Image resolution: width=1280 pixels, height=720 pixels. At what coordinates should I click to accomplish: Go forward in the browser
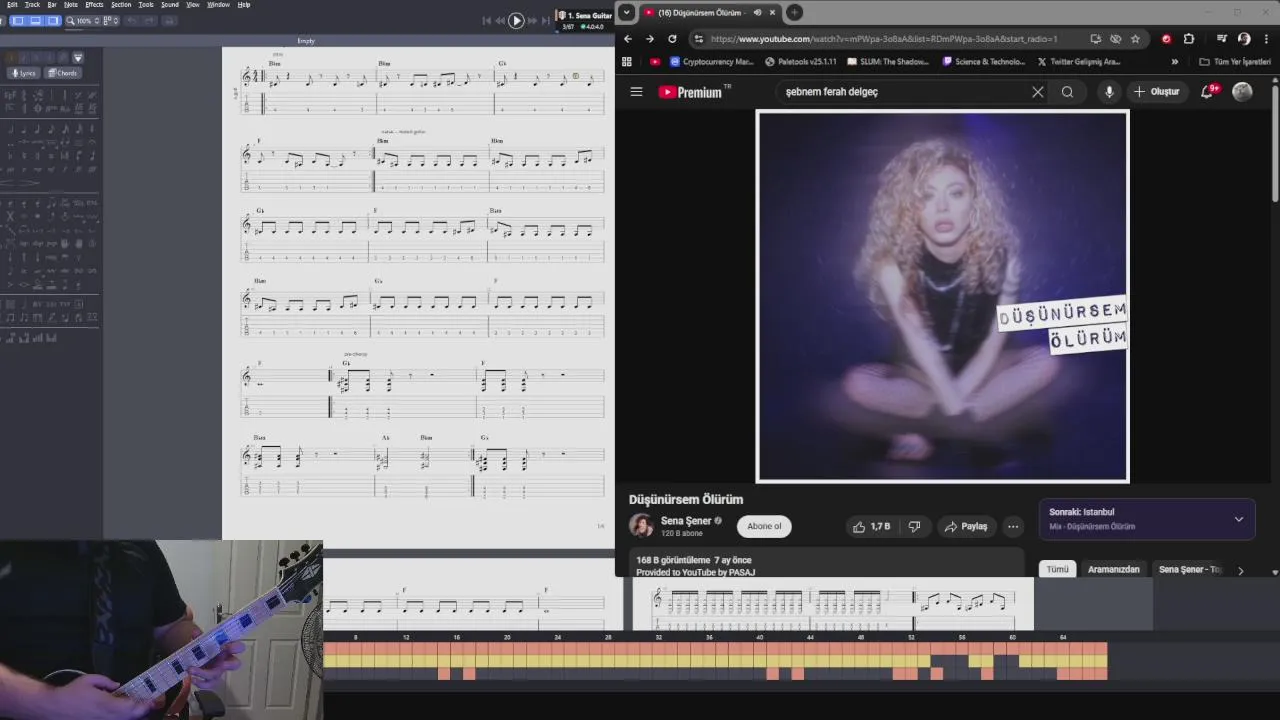coord(650,39)
